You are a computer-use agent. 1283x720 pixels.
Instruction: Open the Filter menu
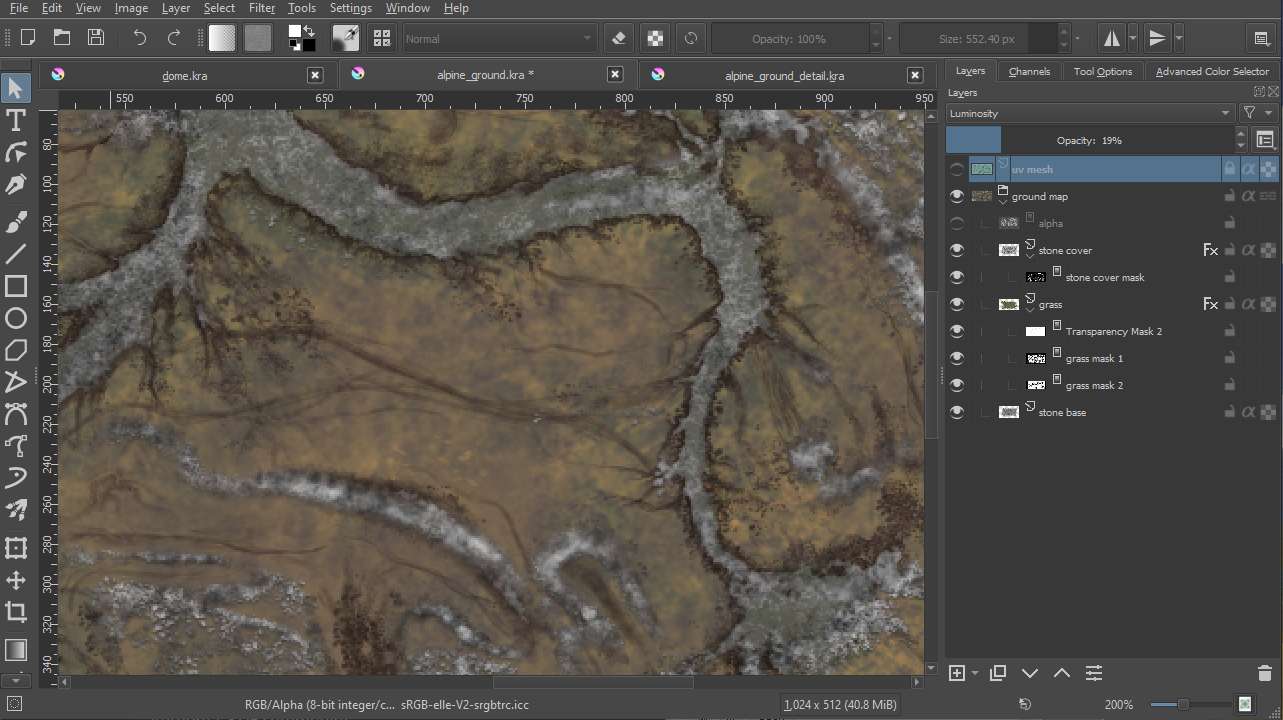pyautogui.click(x=262, y=8)
